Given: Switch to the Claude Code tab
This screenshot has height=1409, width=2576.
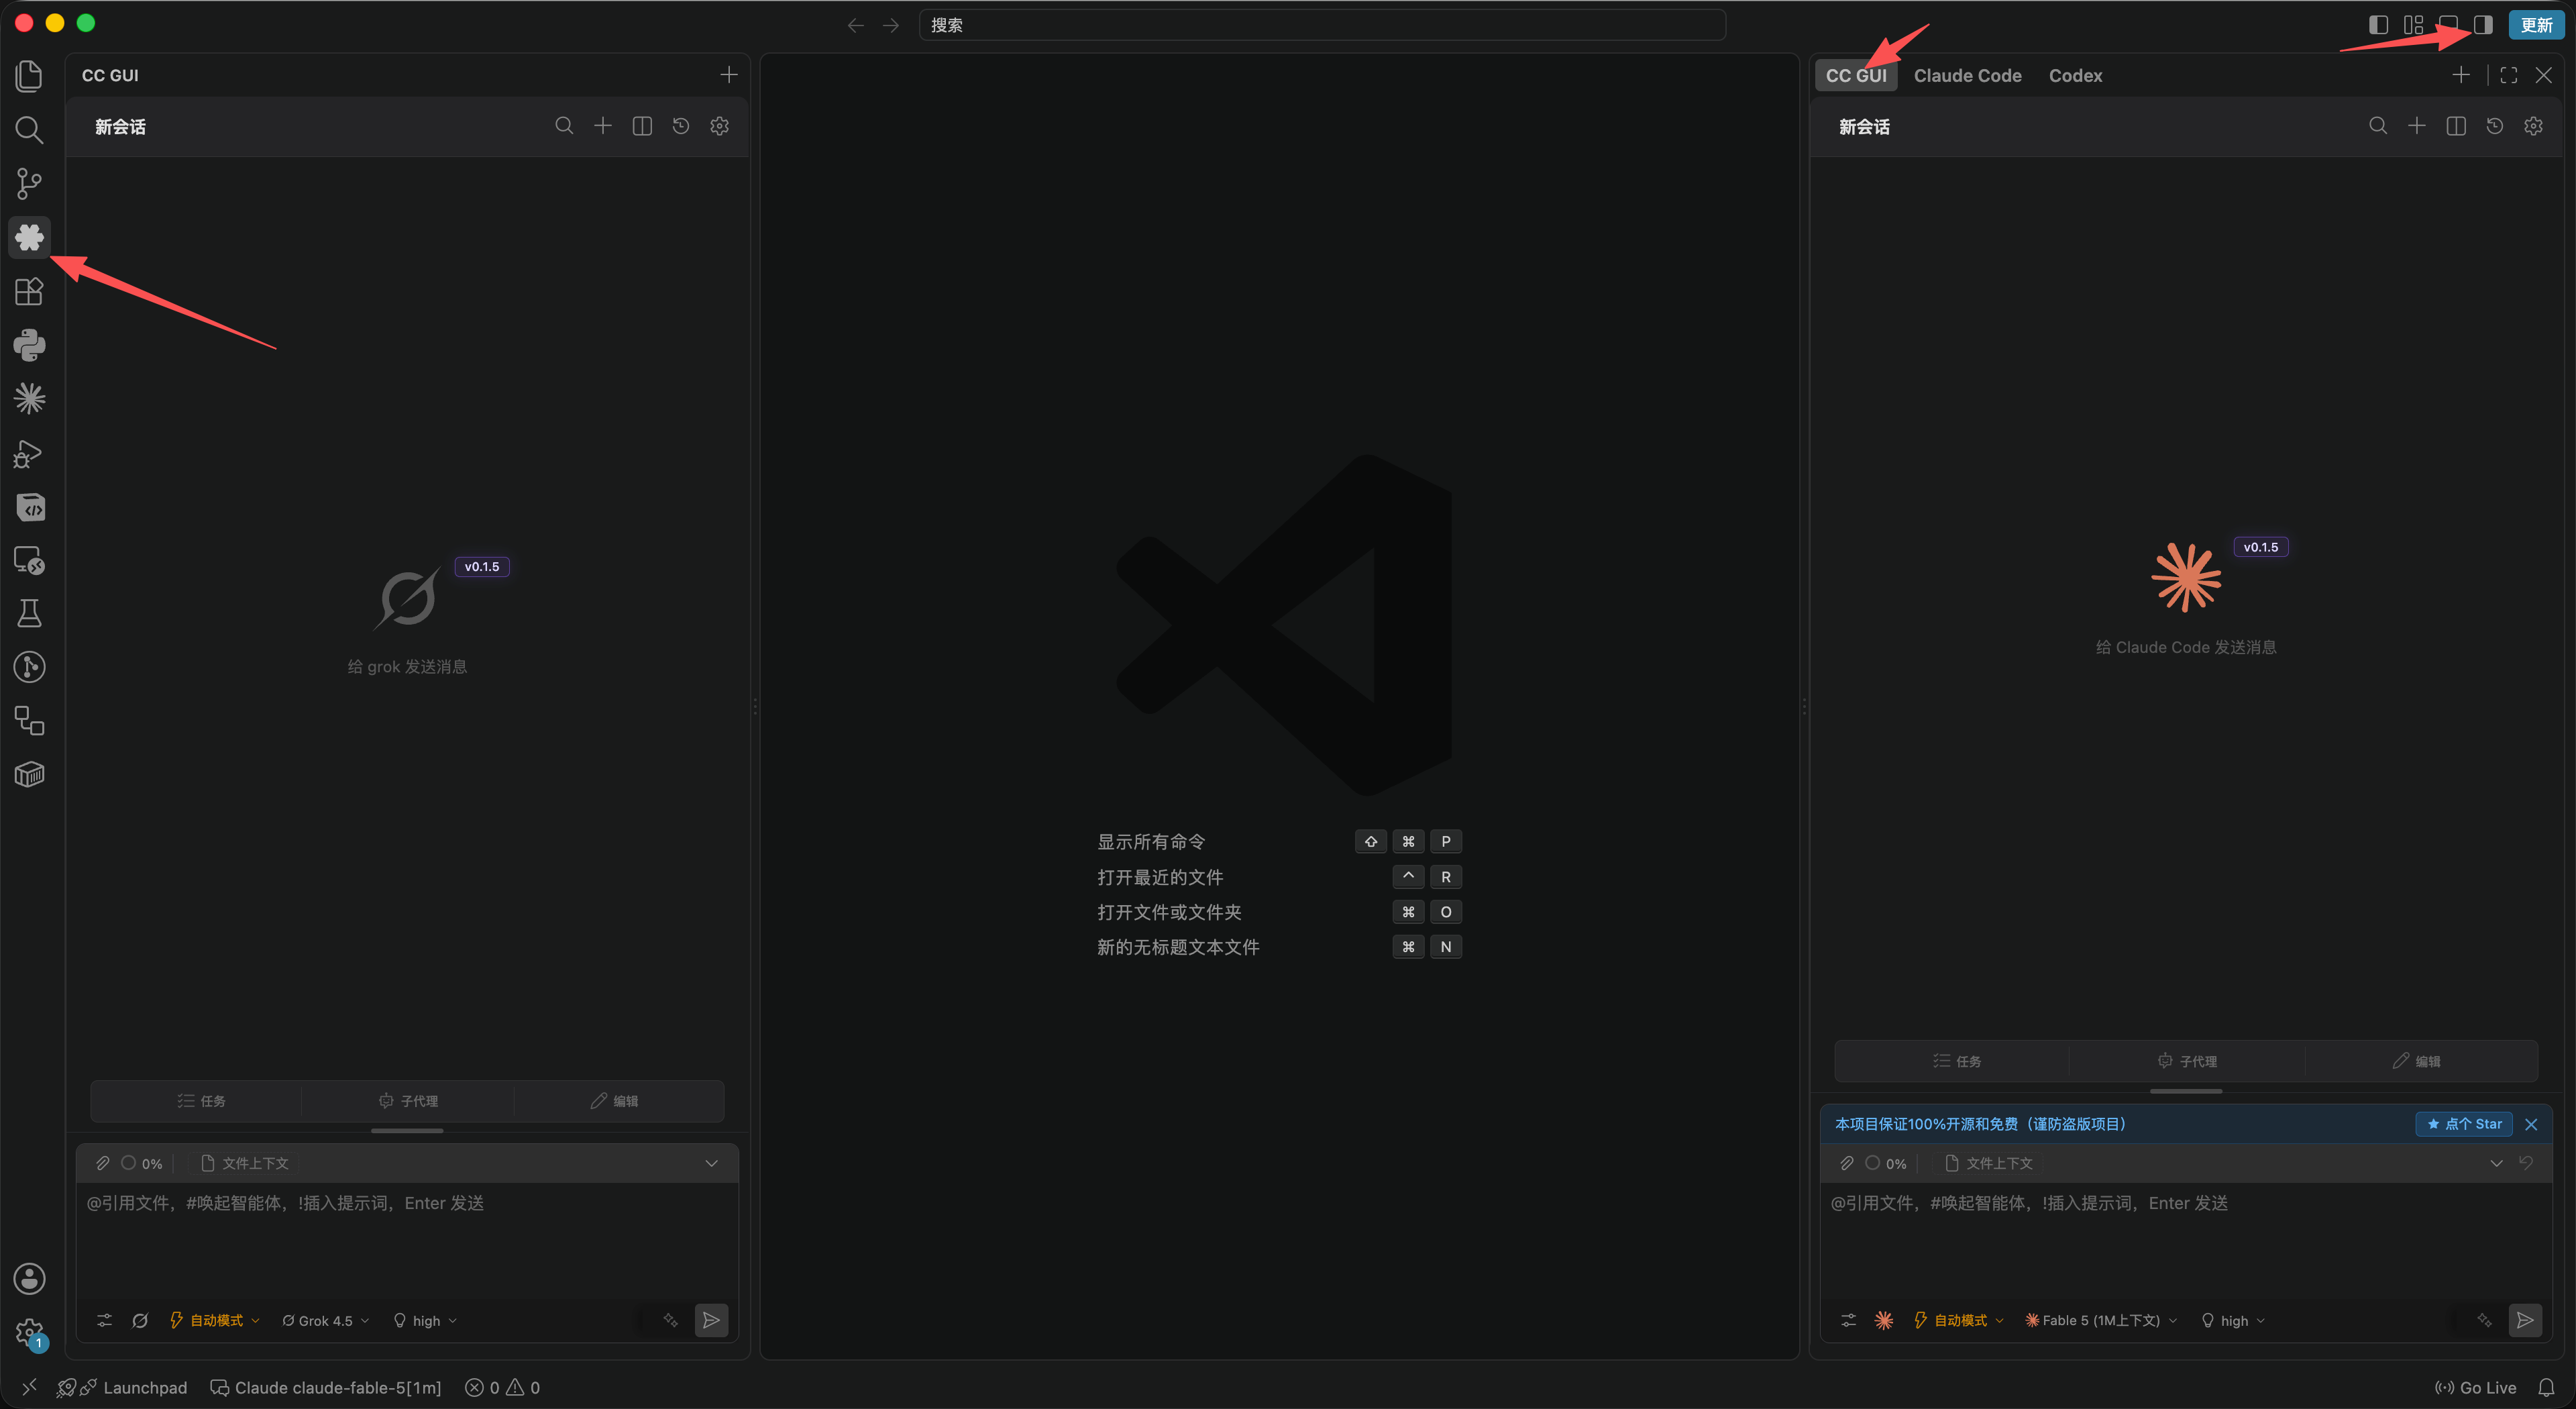Looking at the screenshot, I should [x=1967, y=75].
